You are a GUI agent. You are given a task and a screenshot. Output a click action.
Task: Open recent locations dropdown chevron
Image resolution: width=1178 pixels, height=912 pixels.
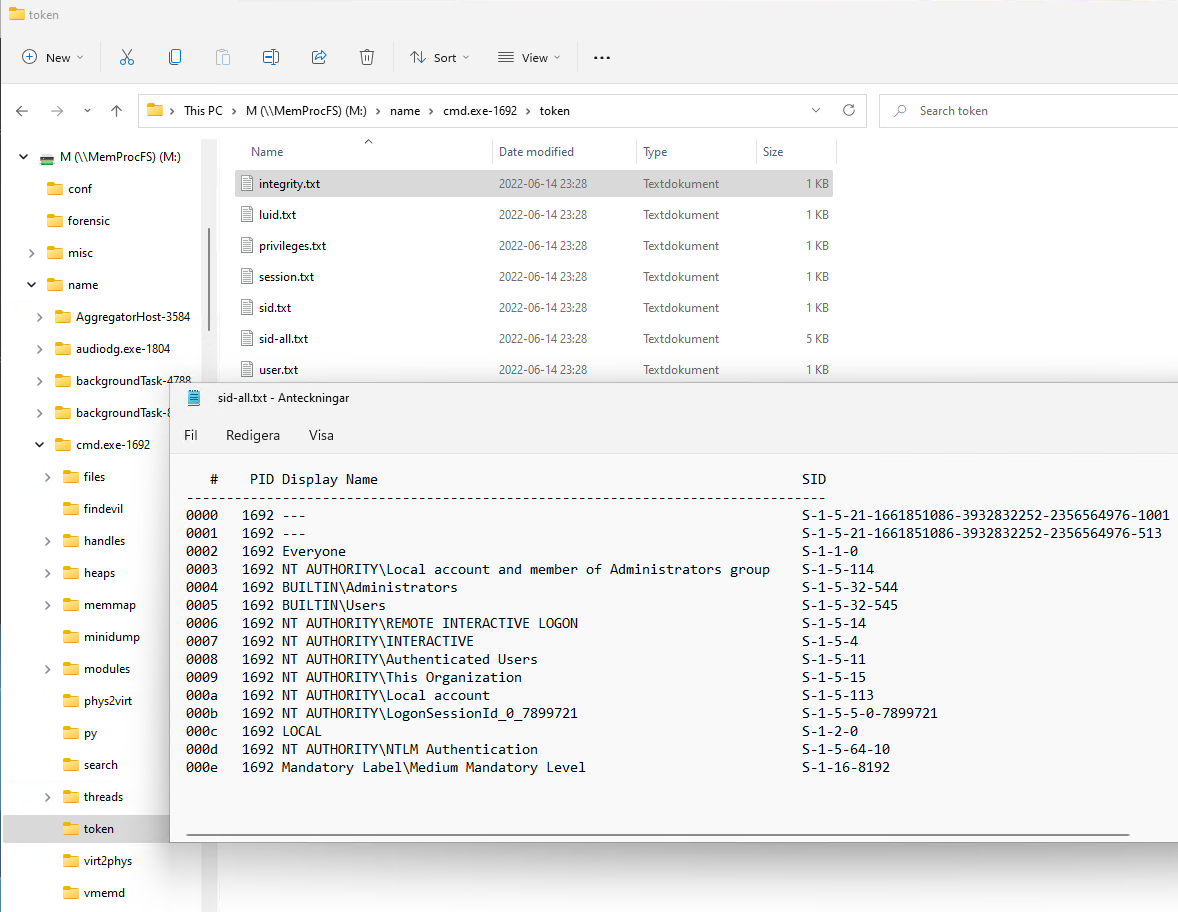[x=87, y=111]
